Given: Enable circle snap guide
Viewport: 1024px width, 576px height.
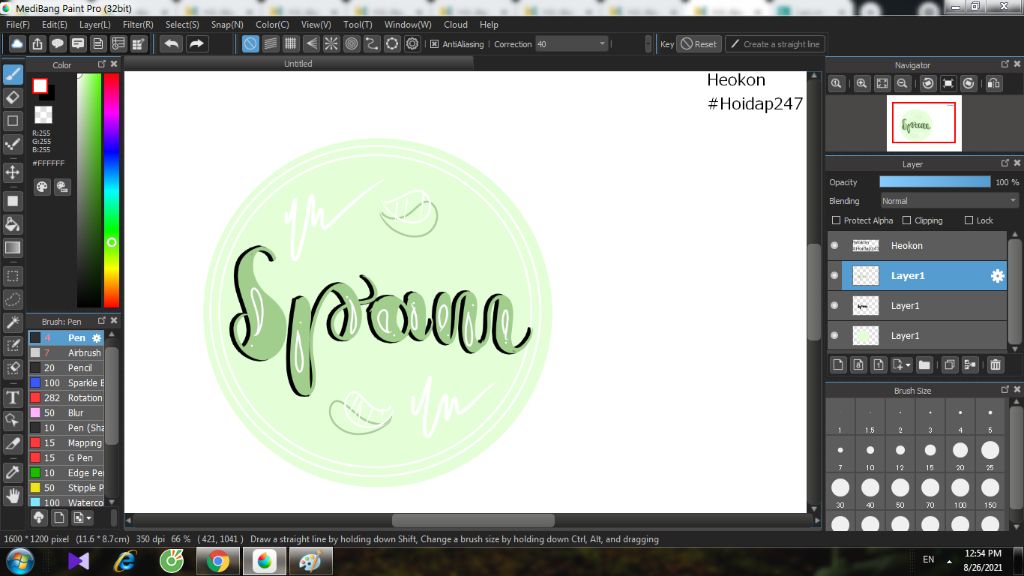Looking at the screenshot, I should click(351, 44).
